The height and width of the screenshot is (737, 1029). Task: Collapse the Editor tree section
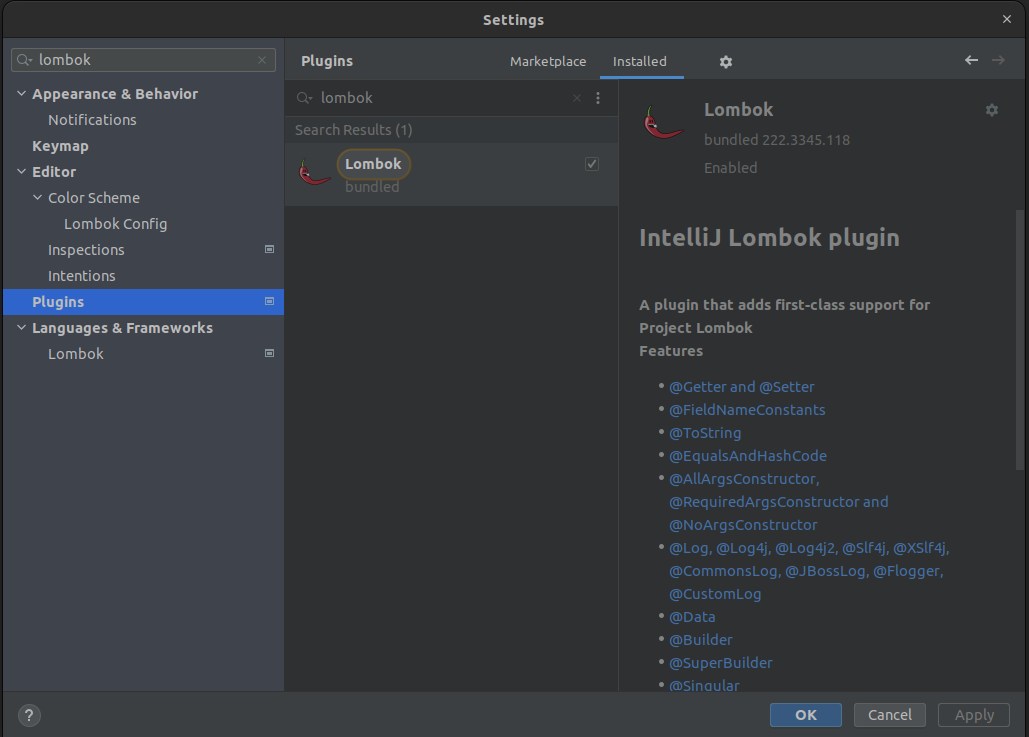pos(22,172)
